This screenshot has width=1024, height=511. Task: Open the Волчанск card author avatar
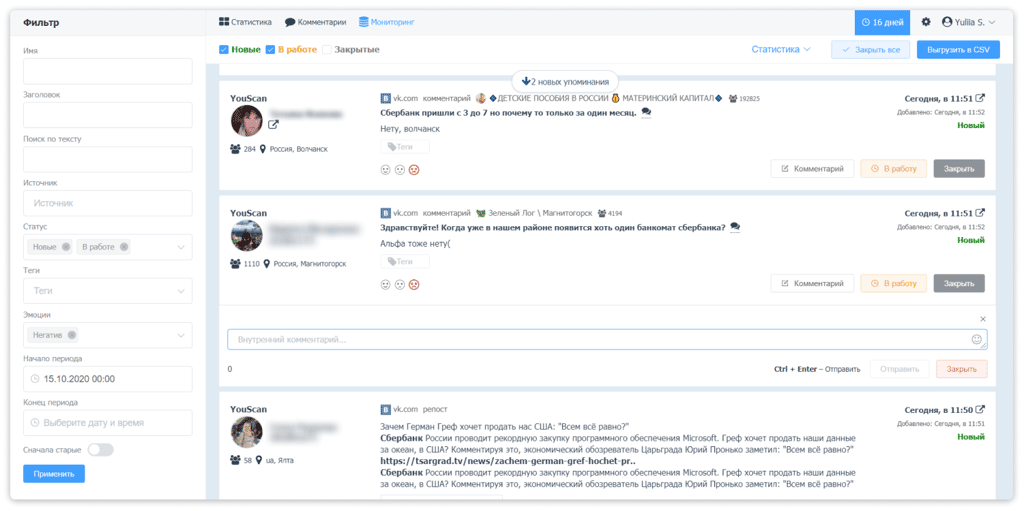coord(247,121)
